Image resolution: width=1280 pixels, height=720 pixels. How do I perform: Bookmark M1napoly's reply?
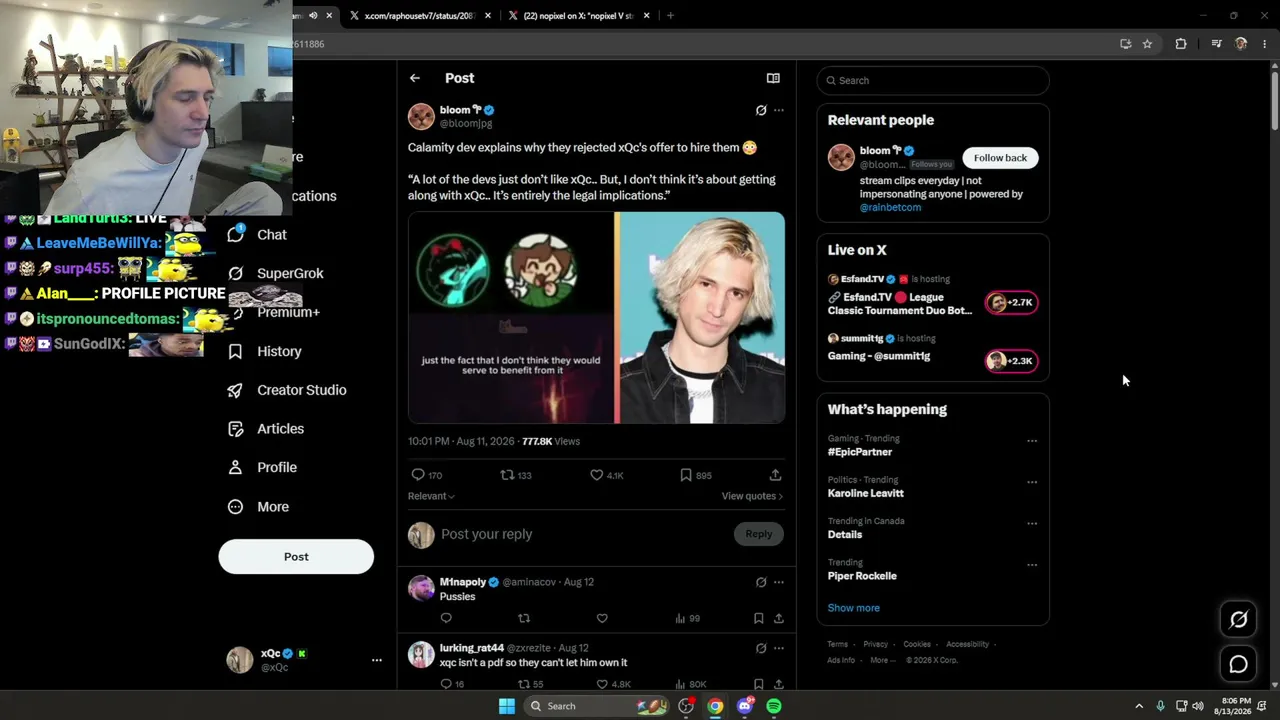click(759, 618)
